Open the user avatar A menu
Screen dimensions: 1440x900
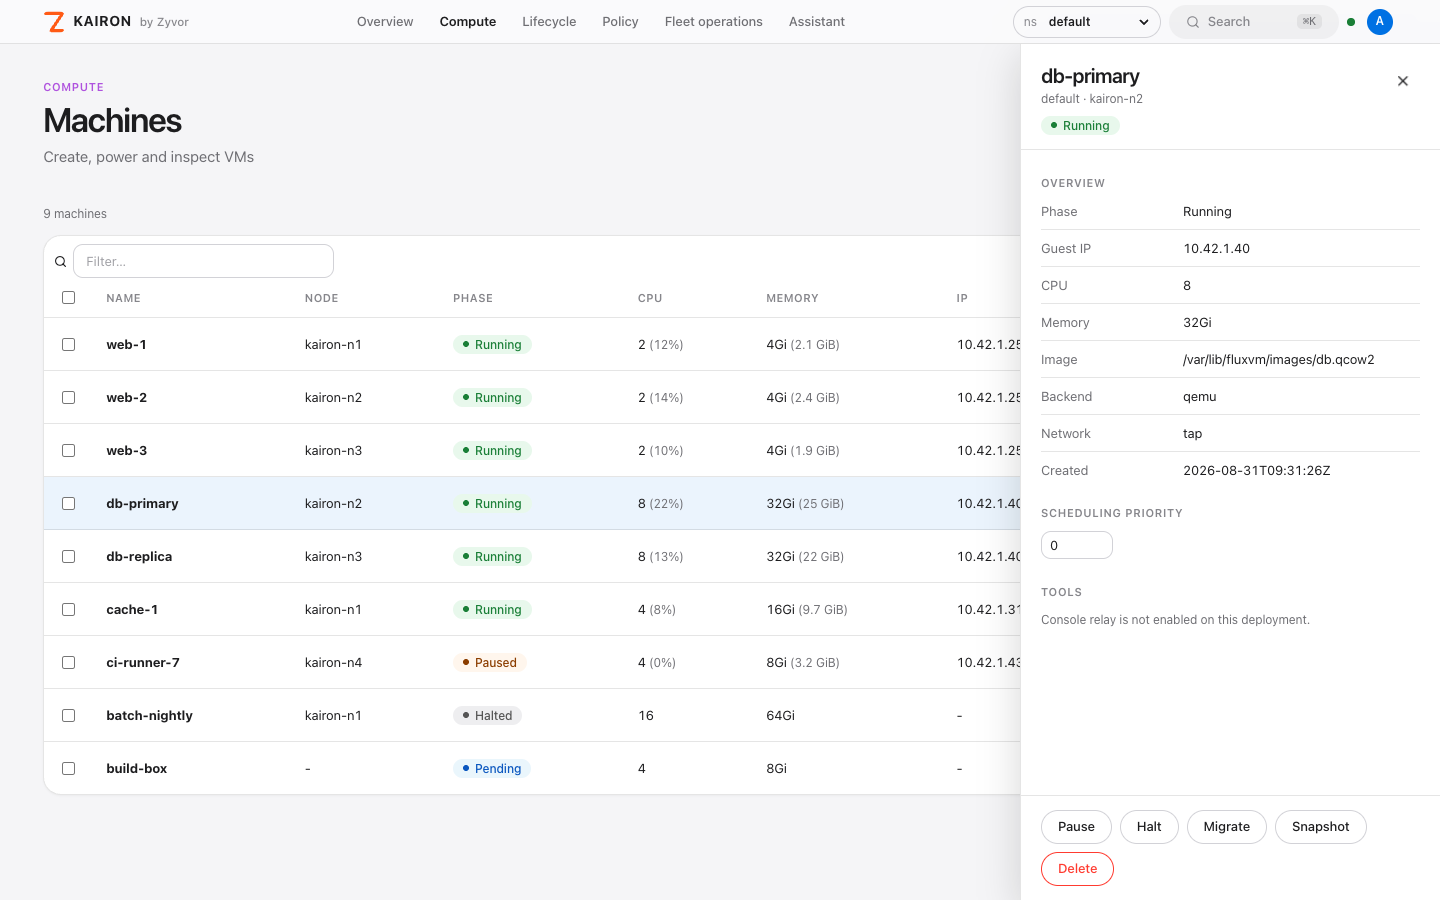tap(1380, 22)
